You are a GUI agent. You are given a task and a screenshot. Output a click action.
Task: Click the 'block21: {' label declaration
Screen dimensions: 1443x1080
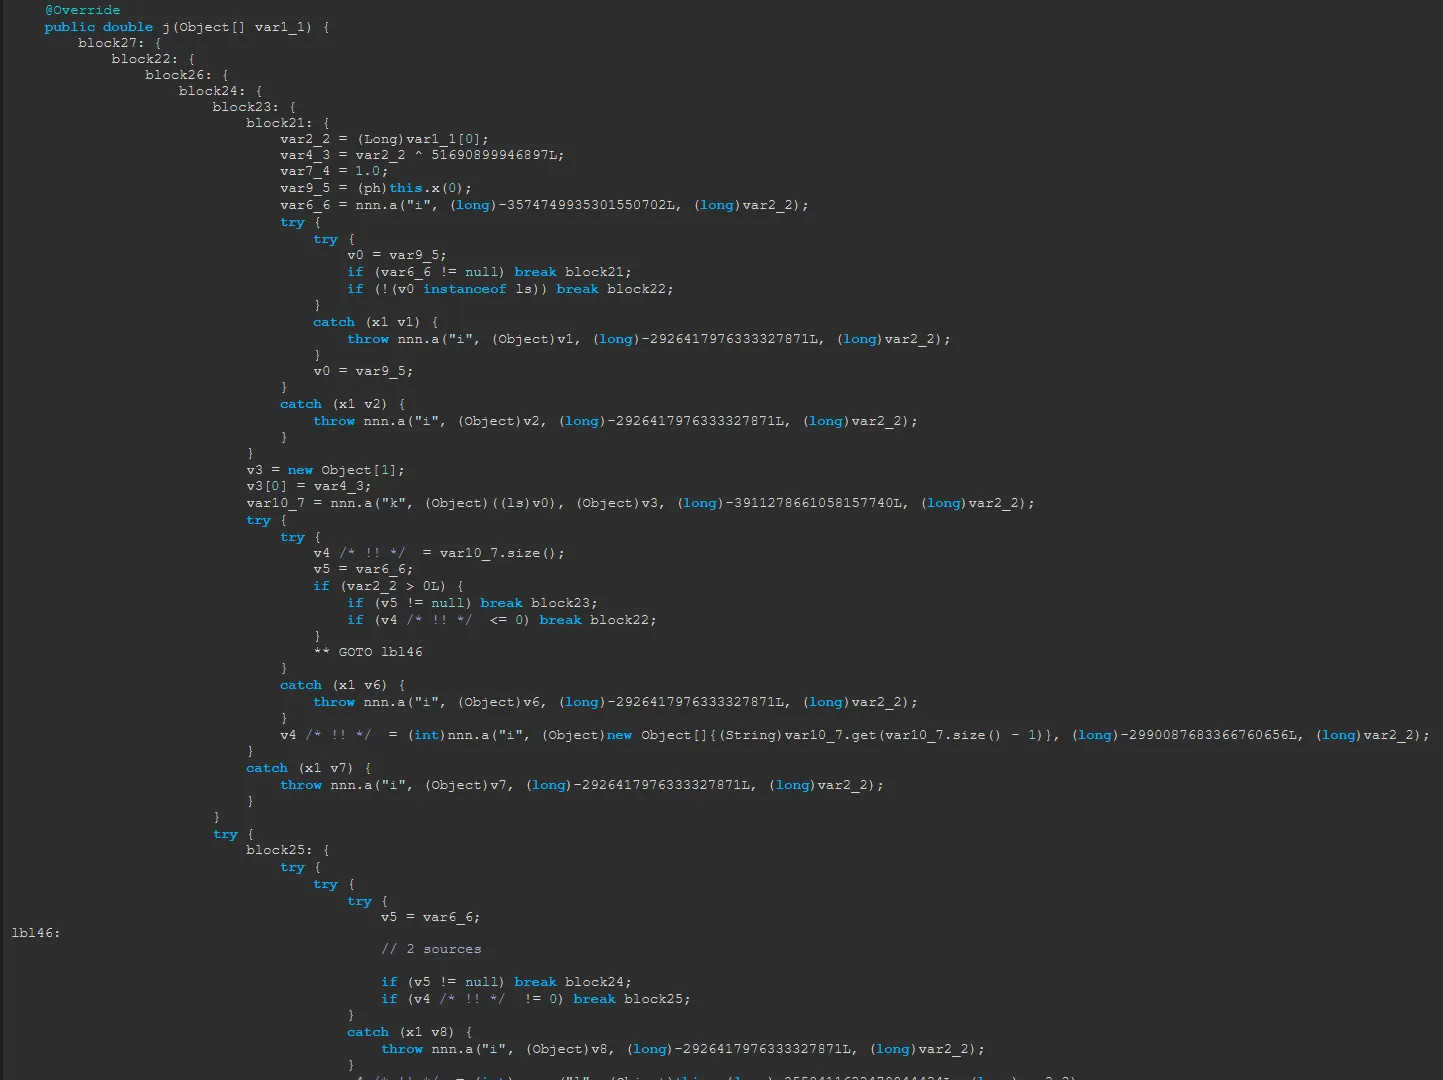click(287, 123)
